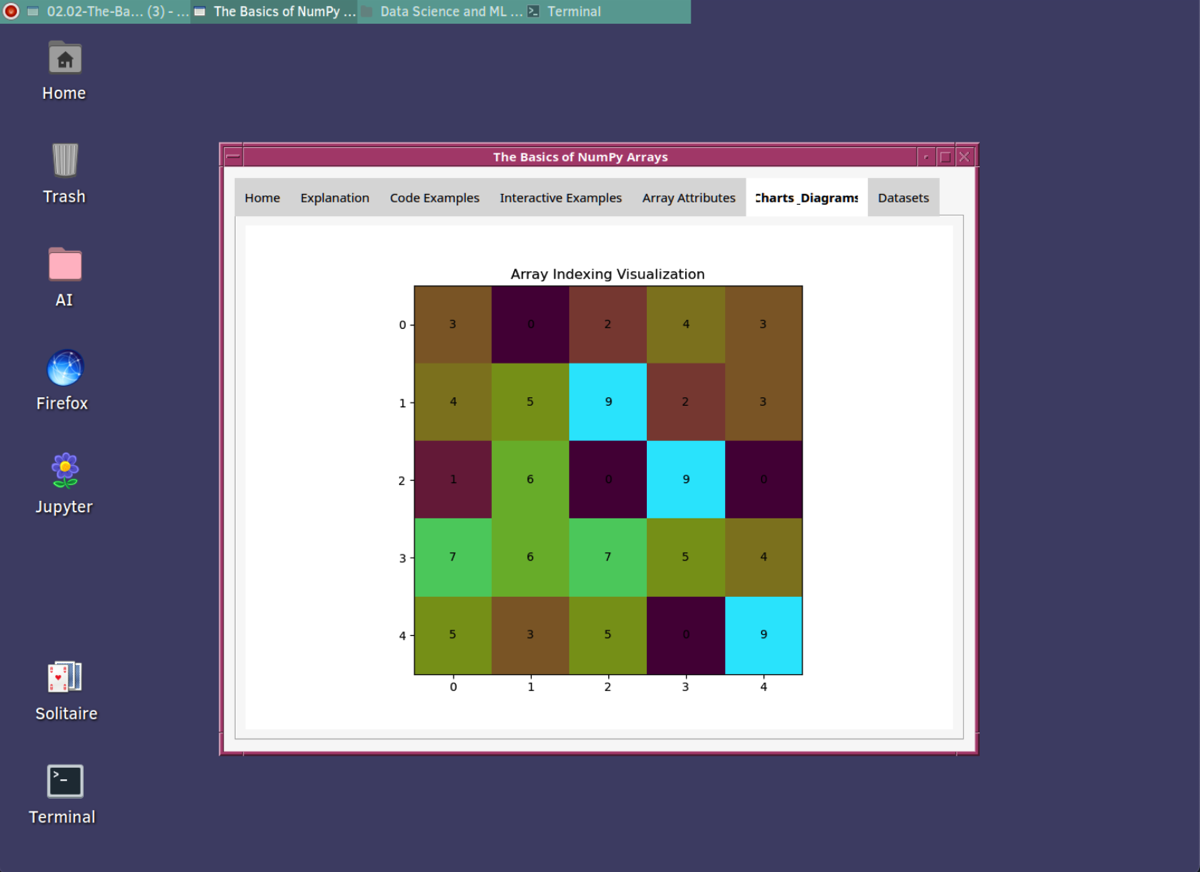Switch to Data Science and ML taskbar window
The image size is (1200, 872).
pyautogui.click(x=442, y=12)
